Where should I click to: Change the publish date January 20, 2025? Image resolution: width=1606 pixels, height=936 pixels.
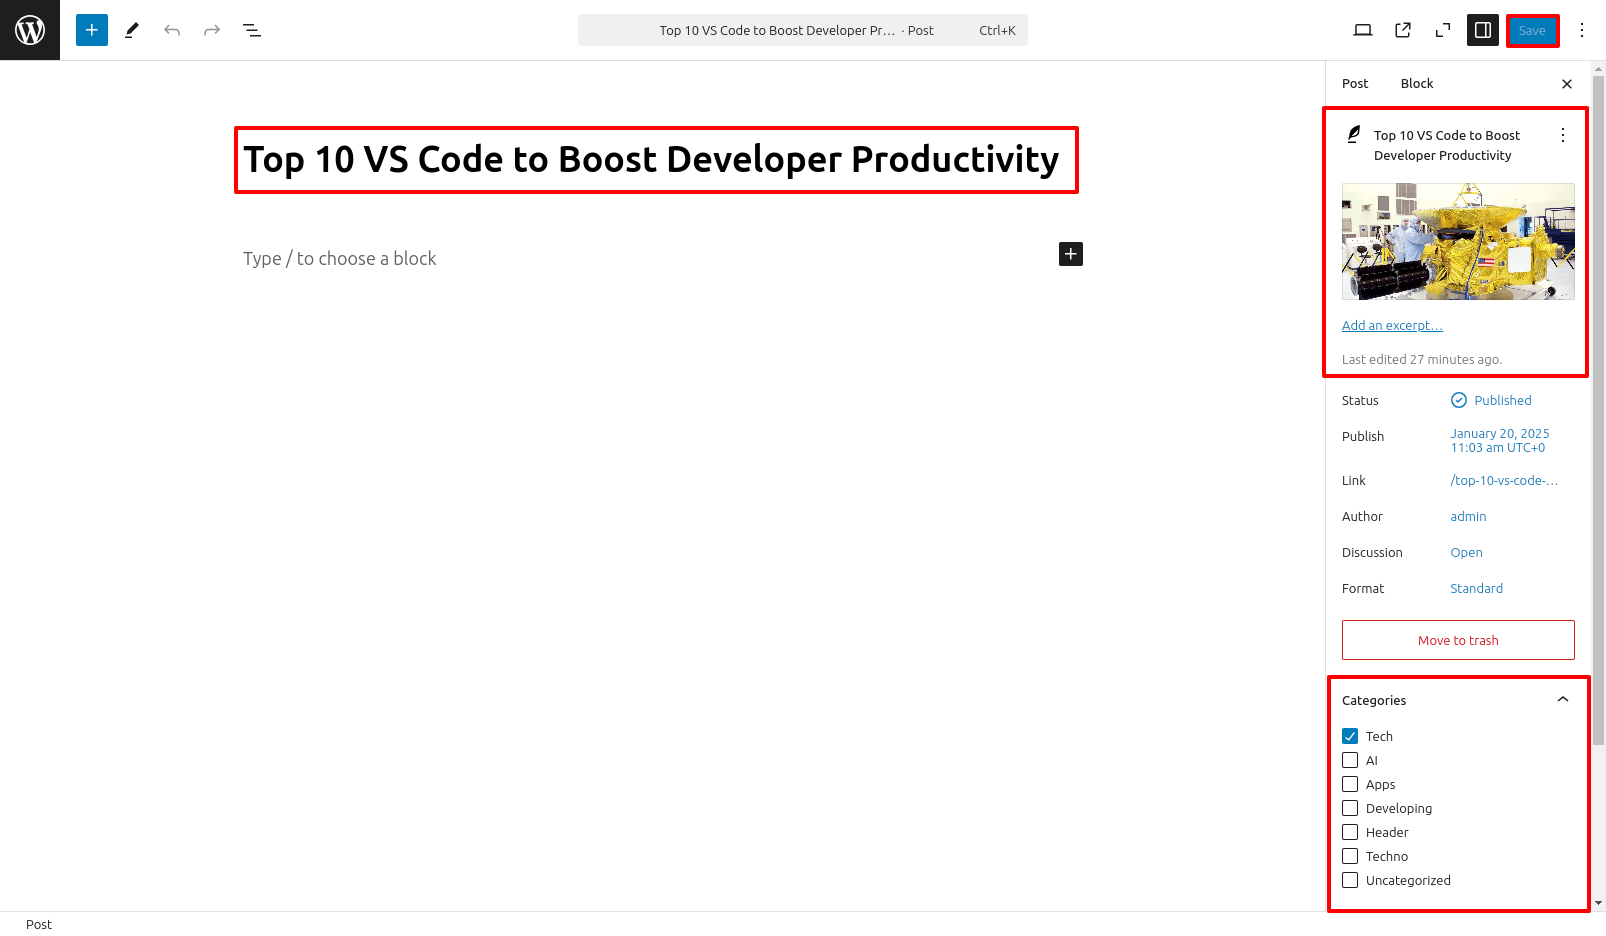[1500, 441]
